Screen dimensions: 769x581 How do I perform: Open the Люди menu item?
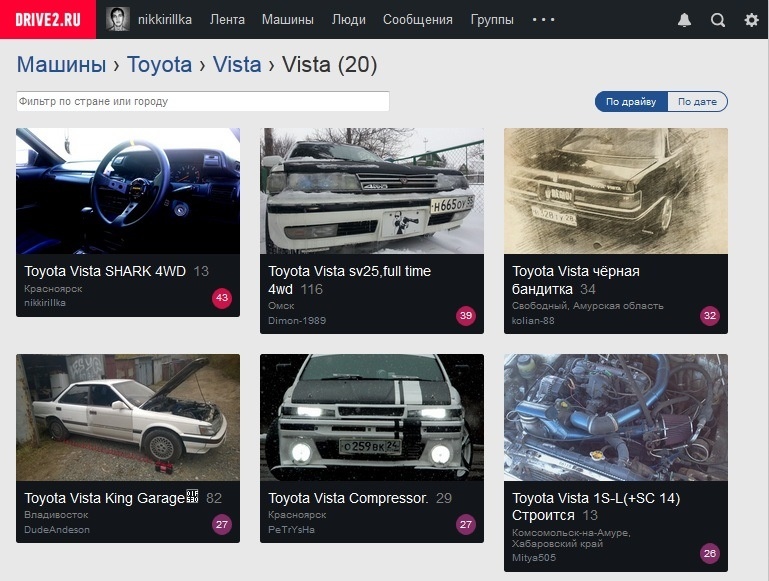tap(348, 20)
